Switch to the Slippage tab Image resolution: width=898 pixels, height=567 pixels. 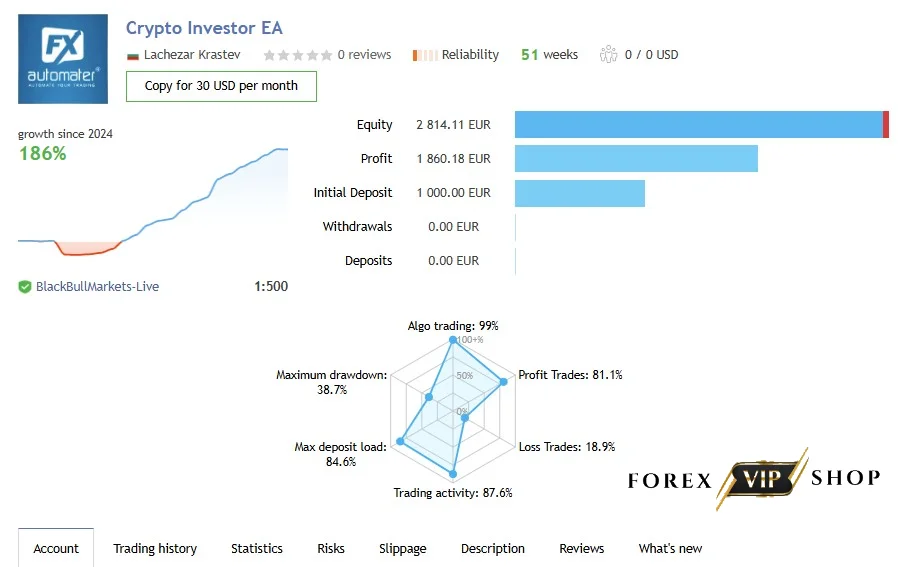click(403, 548)
